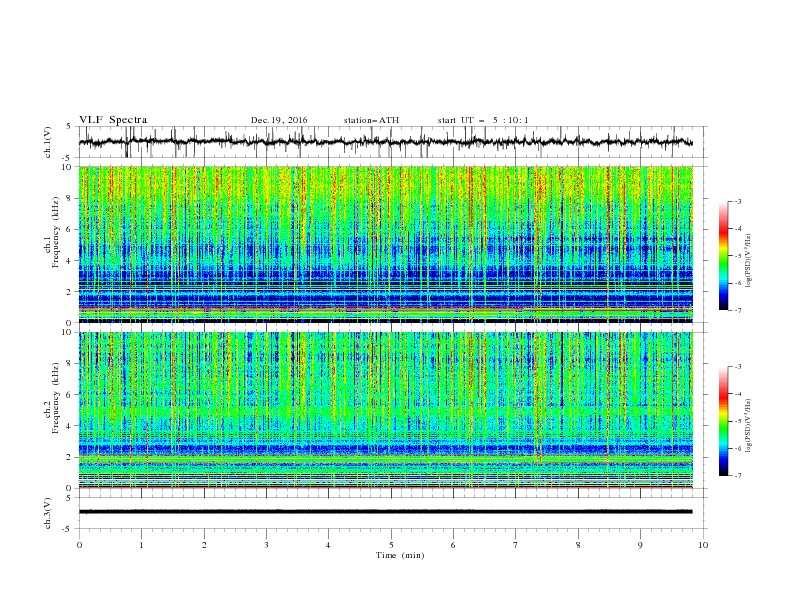Click the ch.1 spectrogram panel

[x=385, y=244]
